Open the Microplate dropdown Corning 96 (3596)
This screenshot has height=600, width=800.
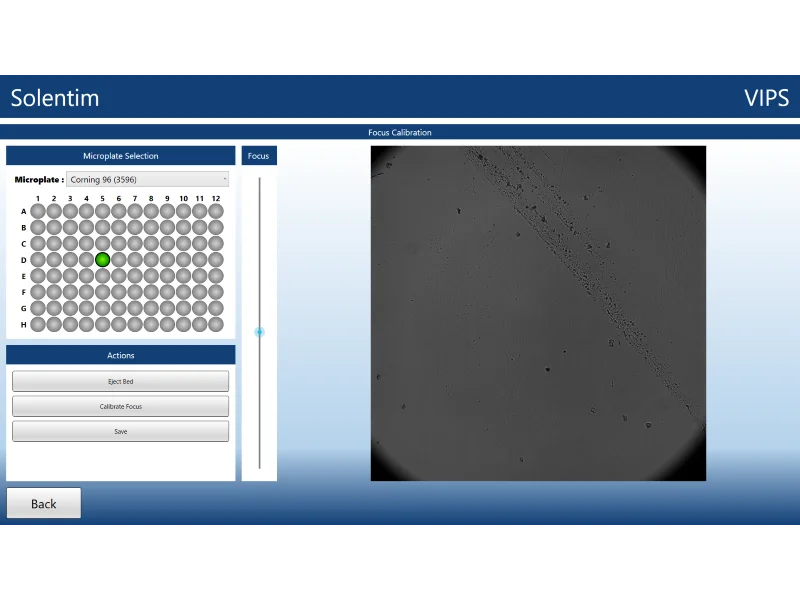147,180
